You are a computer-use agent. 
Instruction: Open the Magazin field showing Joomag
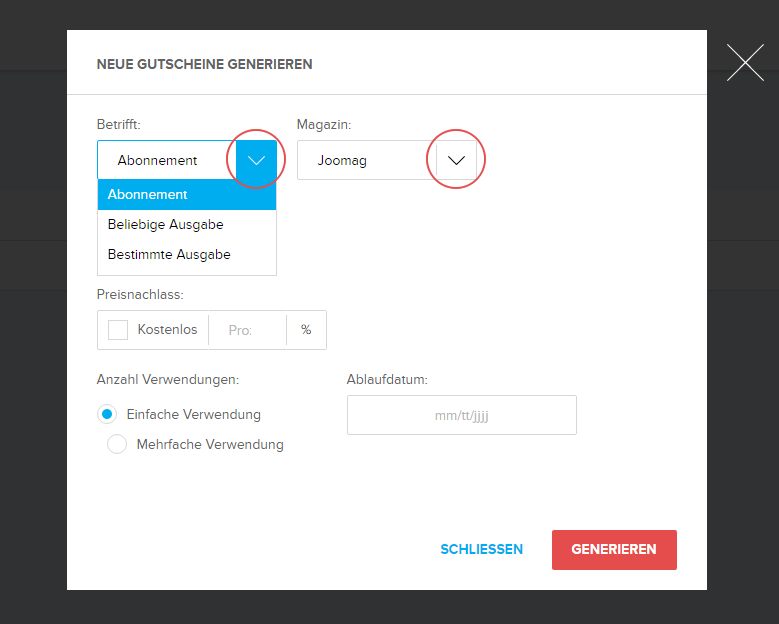coord(365,160)
